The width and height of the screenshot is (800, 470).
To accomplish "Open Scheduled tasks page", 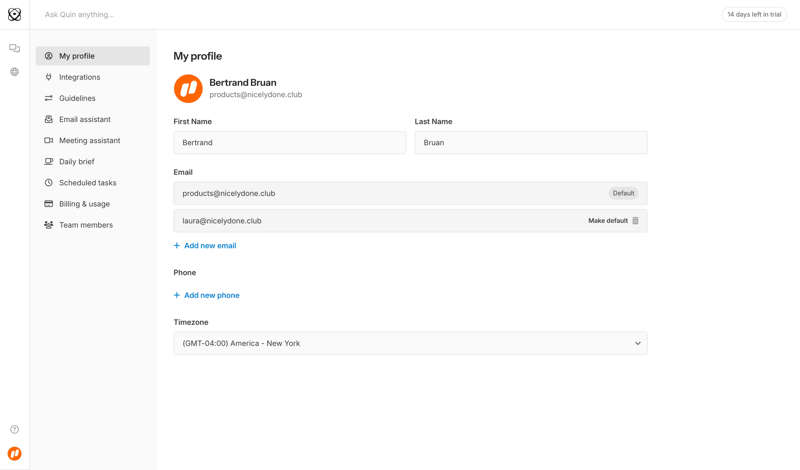I will click(87, 183).
